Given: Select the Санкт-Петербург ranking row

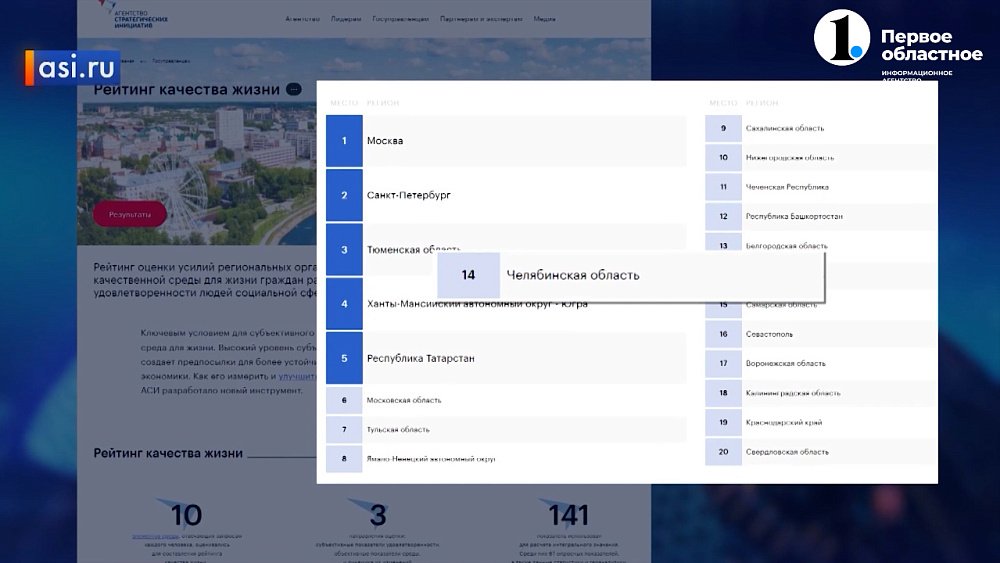Looking at the screenshot, I should coord(525,195).
